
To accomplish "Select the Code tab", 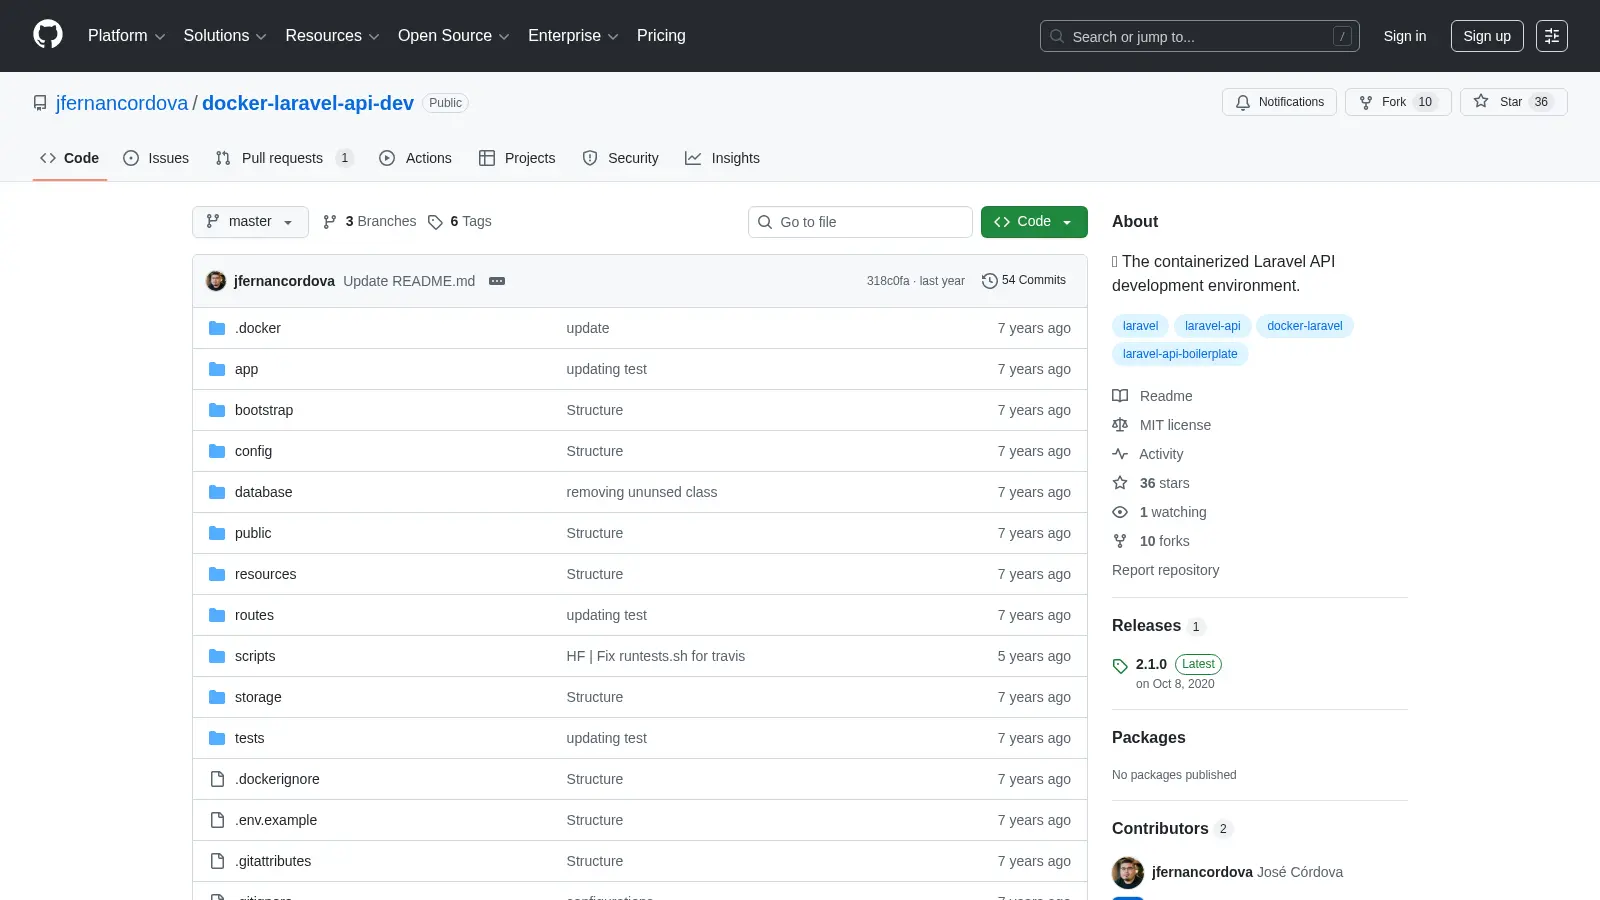I will click(x=70, y=158).
